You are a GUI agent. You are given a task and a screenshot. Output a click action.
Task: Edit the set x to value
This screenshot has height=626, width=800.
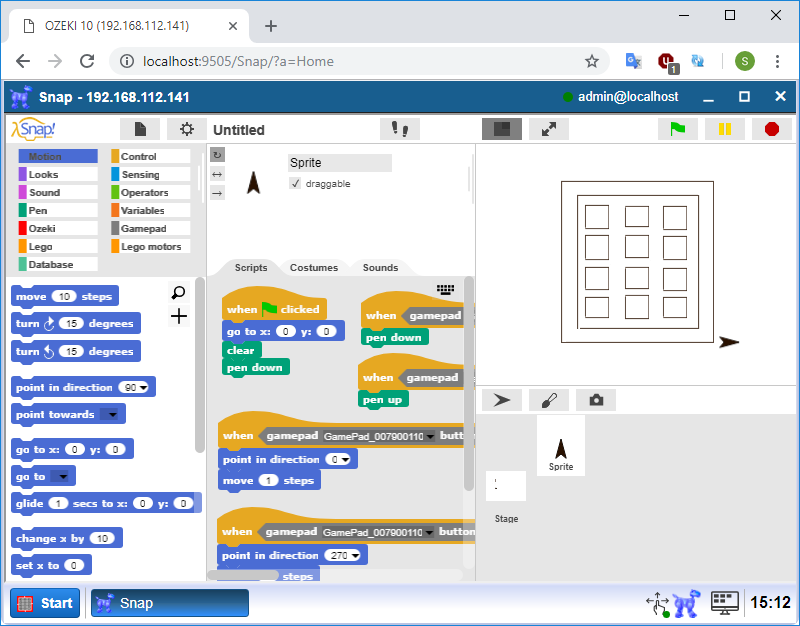tap(74, 565)
